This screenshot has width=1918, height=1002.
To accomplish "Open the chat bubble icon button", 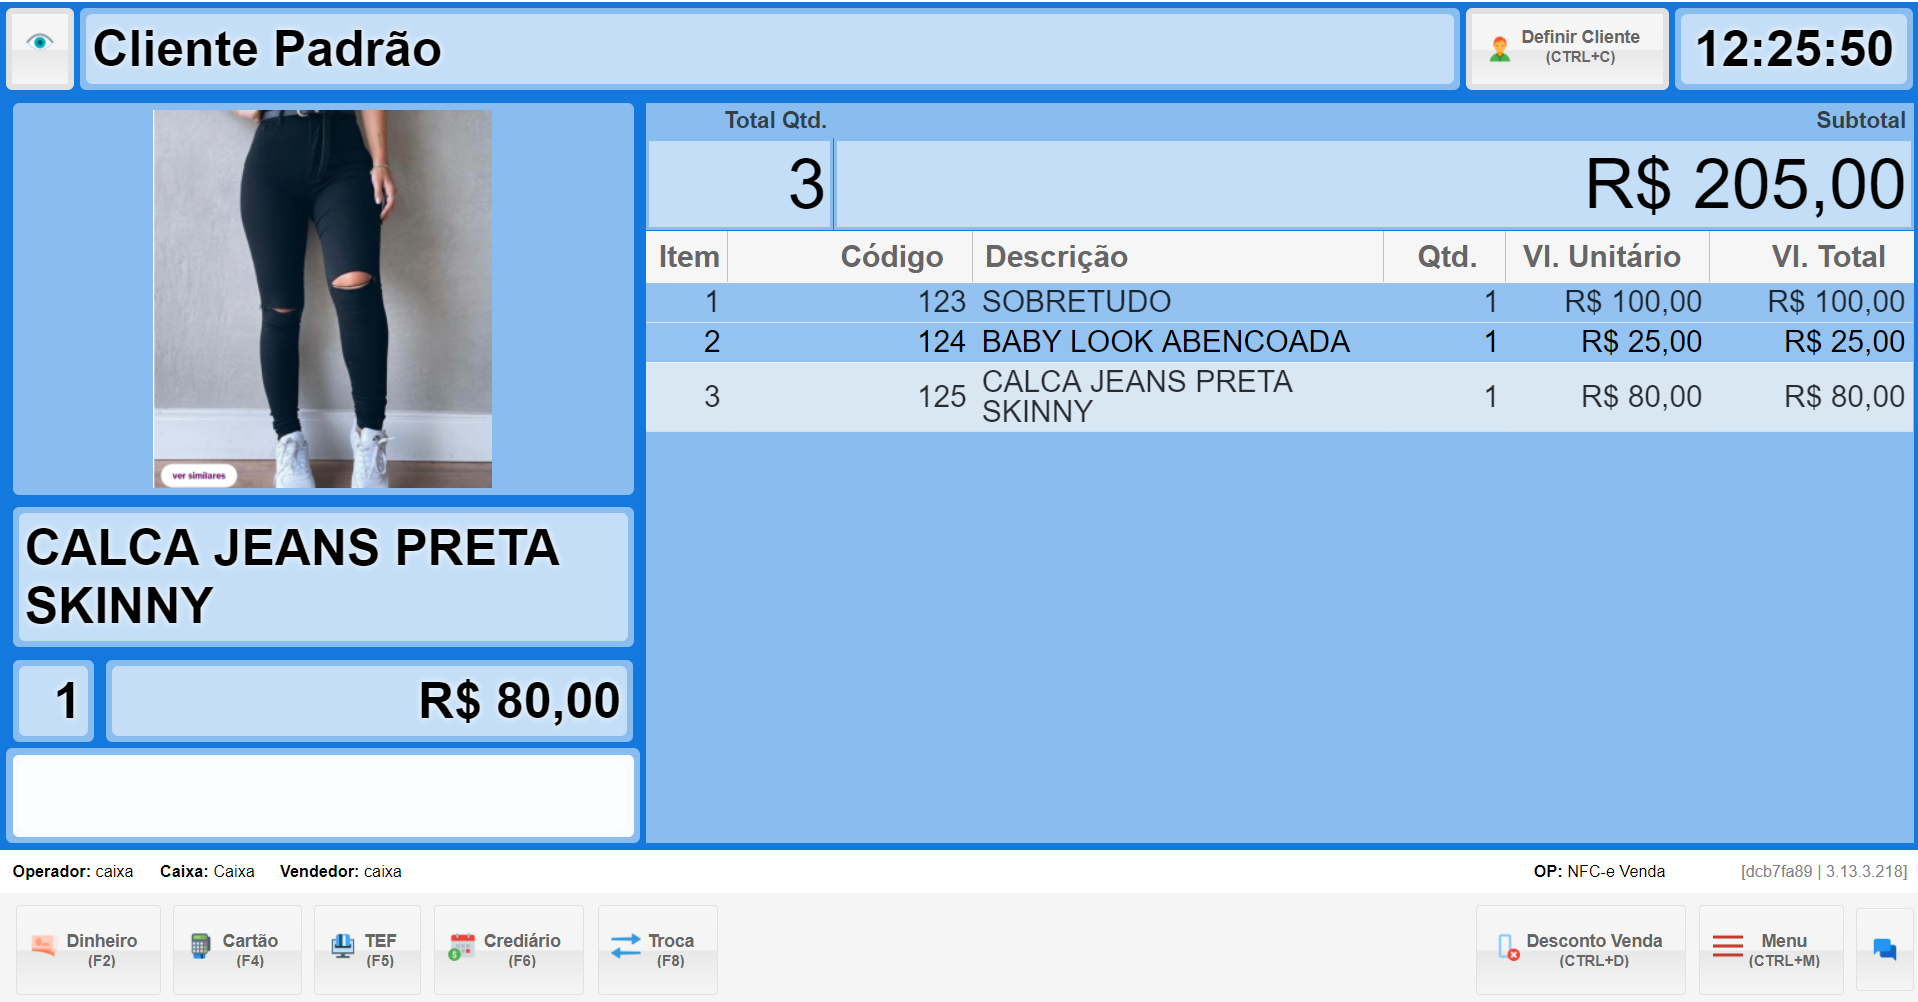I will (x=1884, y=949).
